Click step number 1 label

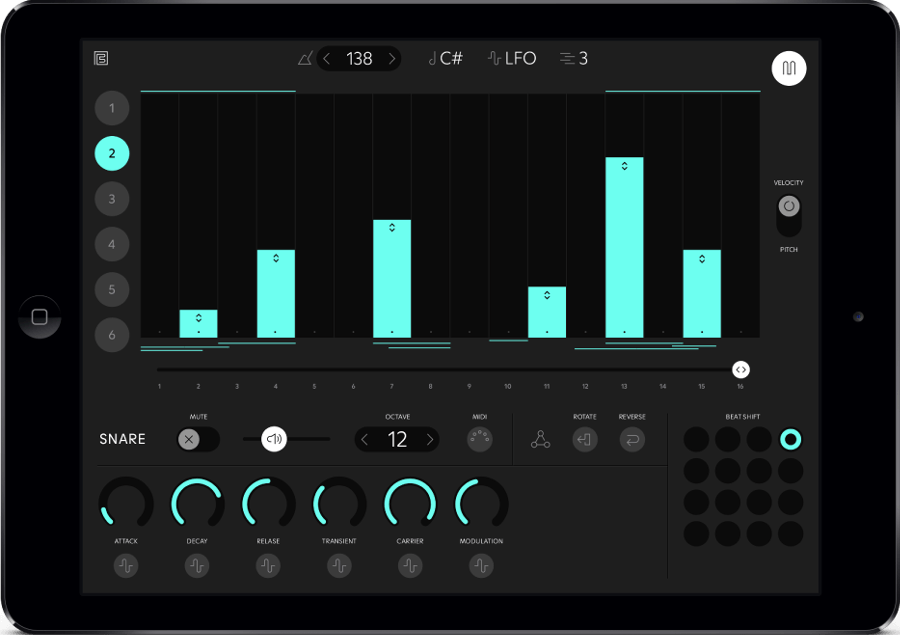[x=160, y=386]
